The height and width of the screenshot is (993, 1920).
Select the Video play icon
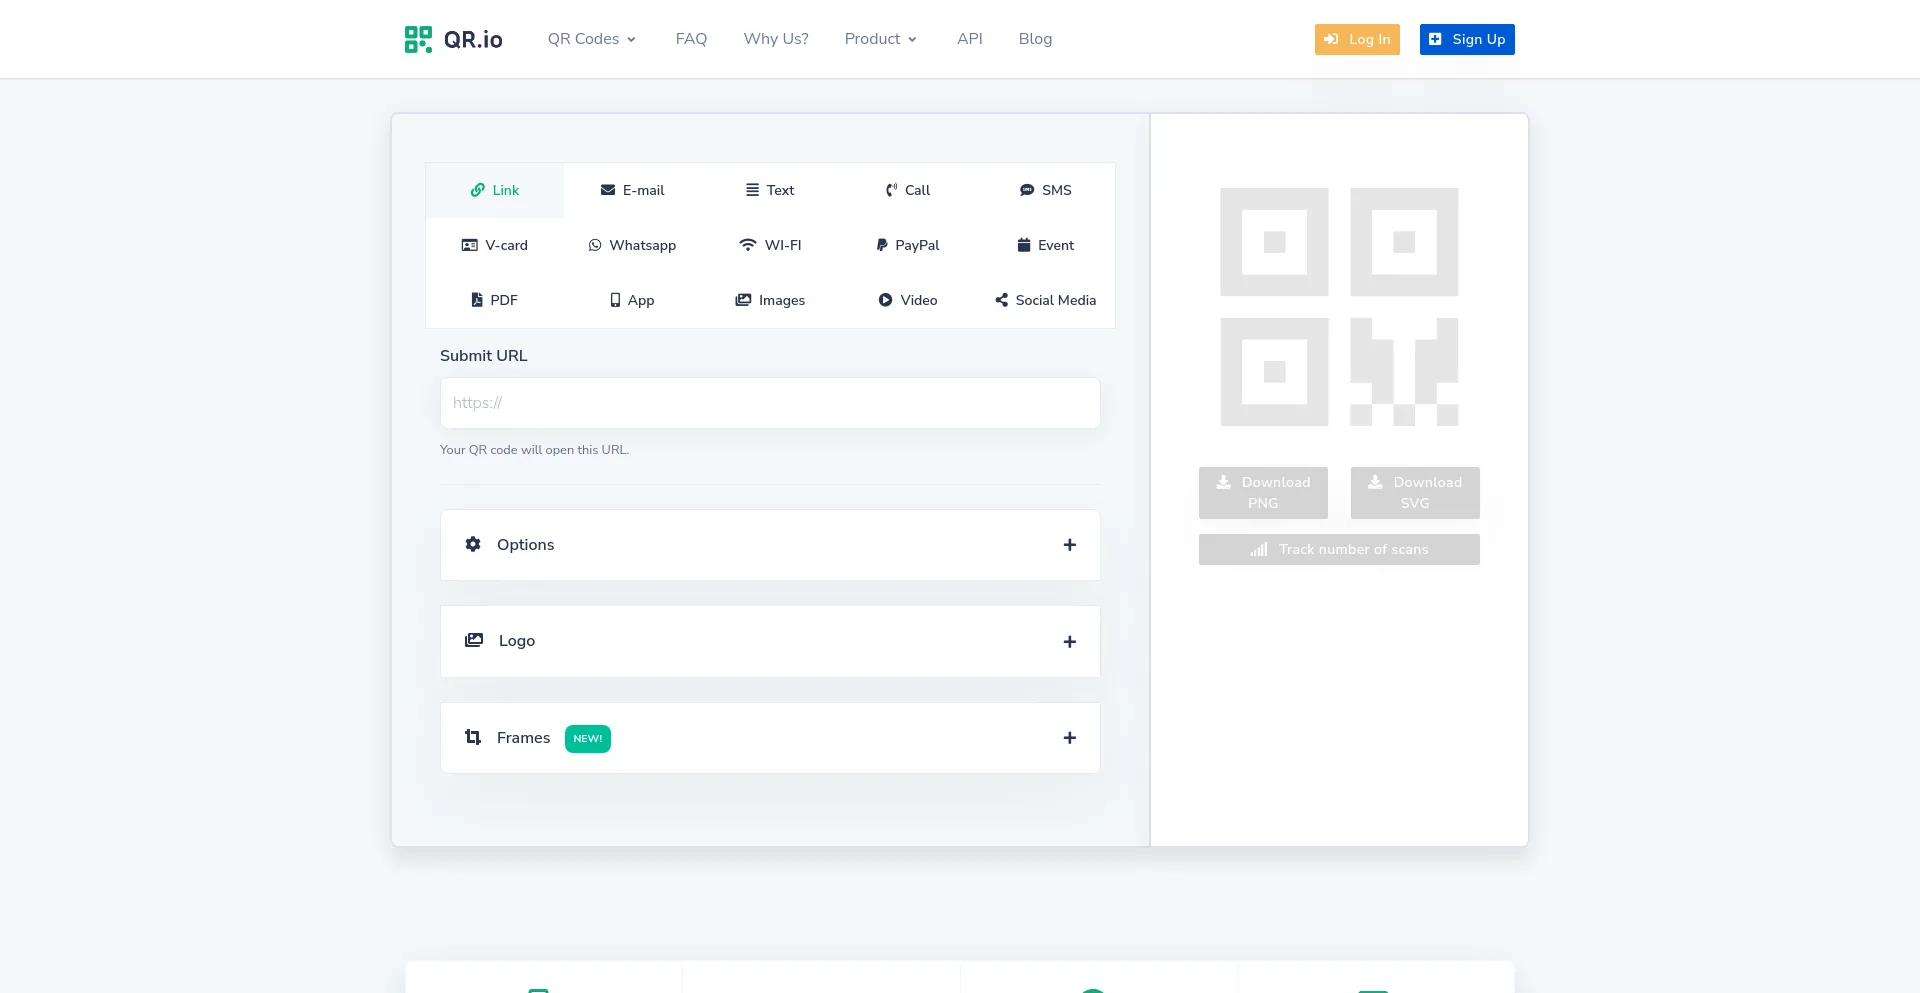click(x=885, y=300)
